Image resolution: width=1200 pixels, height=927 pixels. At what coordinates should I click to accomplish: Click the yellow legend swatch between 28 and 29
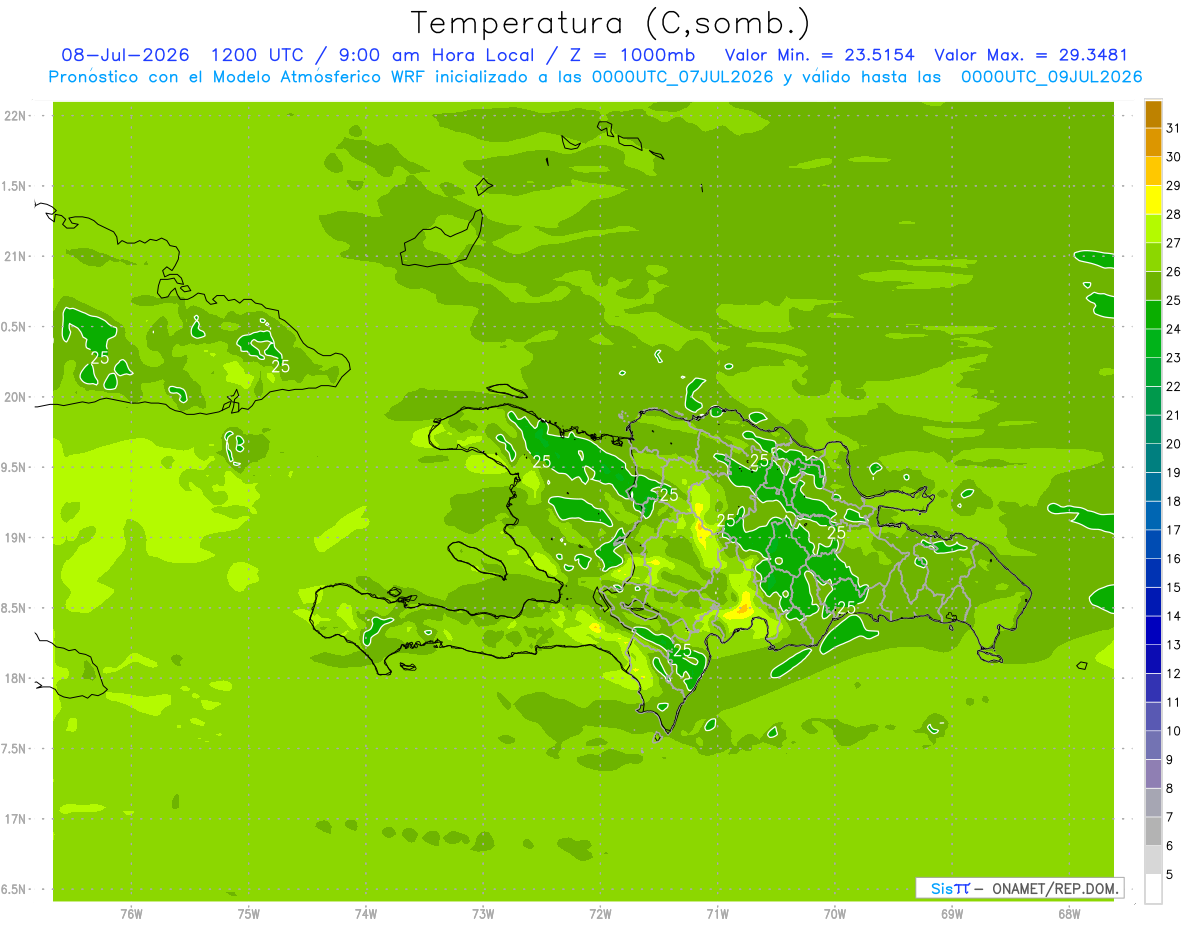[x=1153, y=200]
